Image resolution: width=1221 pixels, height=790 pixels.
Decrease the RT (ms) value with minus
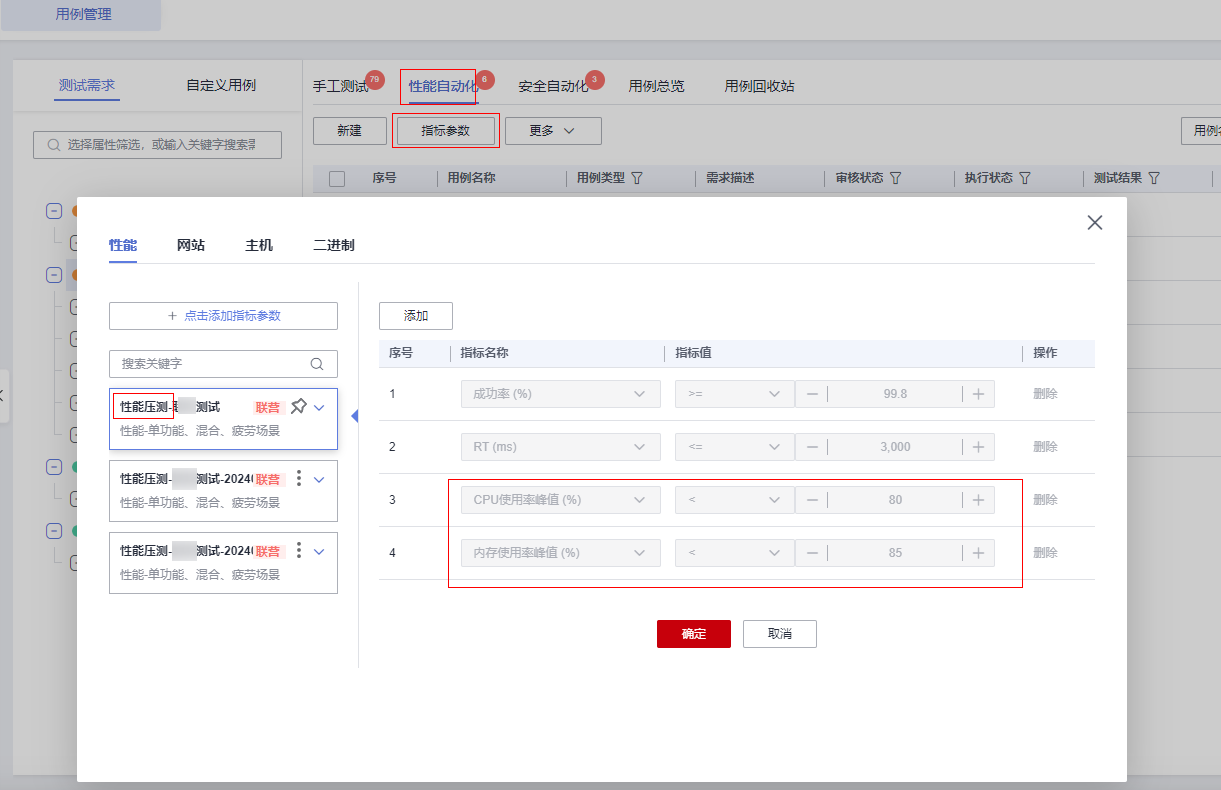pos(812,447)
